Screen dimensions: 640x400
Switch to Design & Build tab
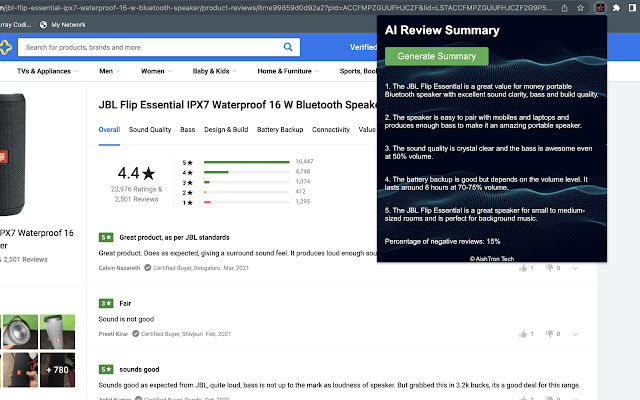tap(226, 129)
